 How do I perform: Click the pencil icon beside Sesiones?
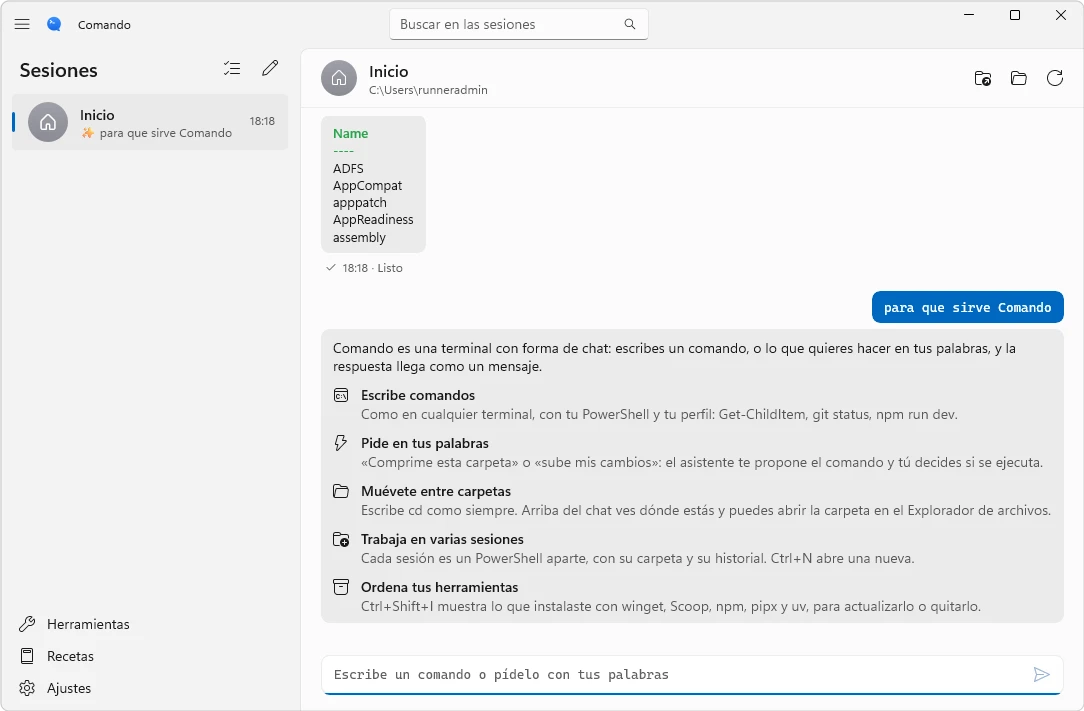click(270, 68)
